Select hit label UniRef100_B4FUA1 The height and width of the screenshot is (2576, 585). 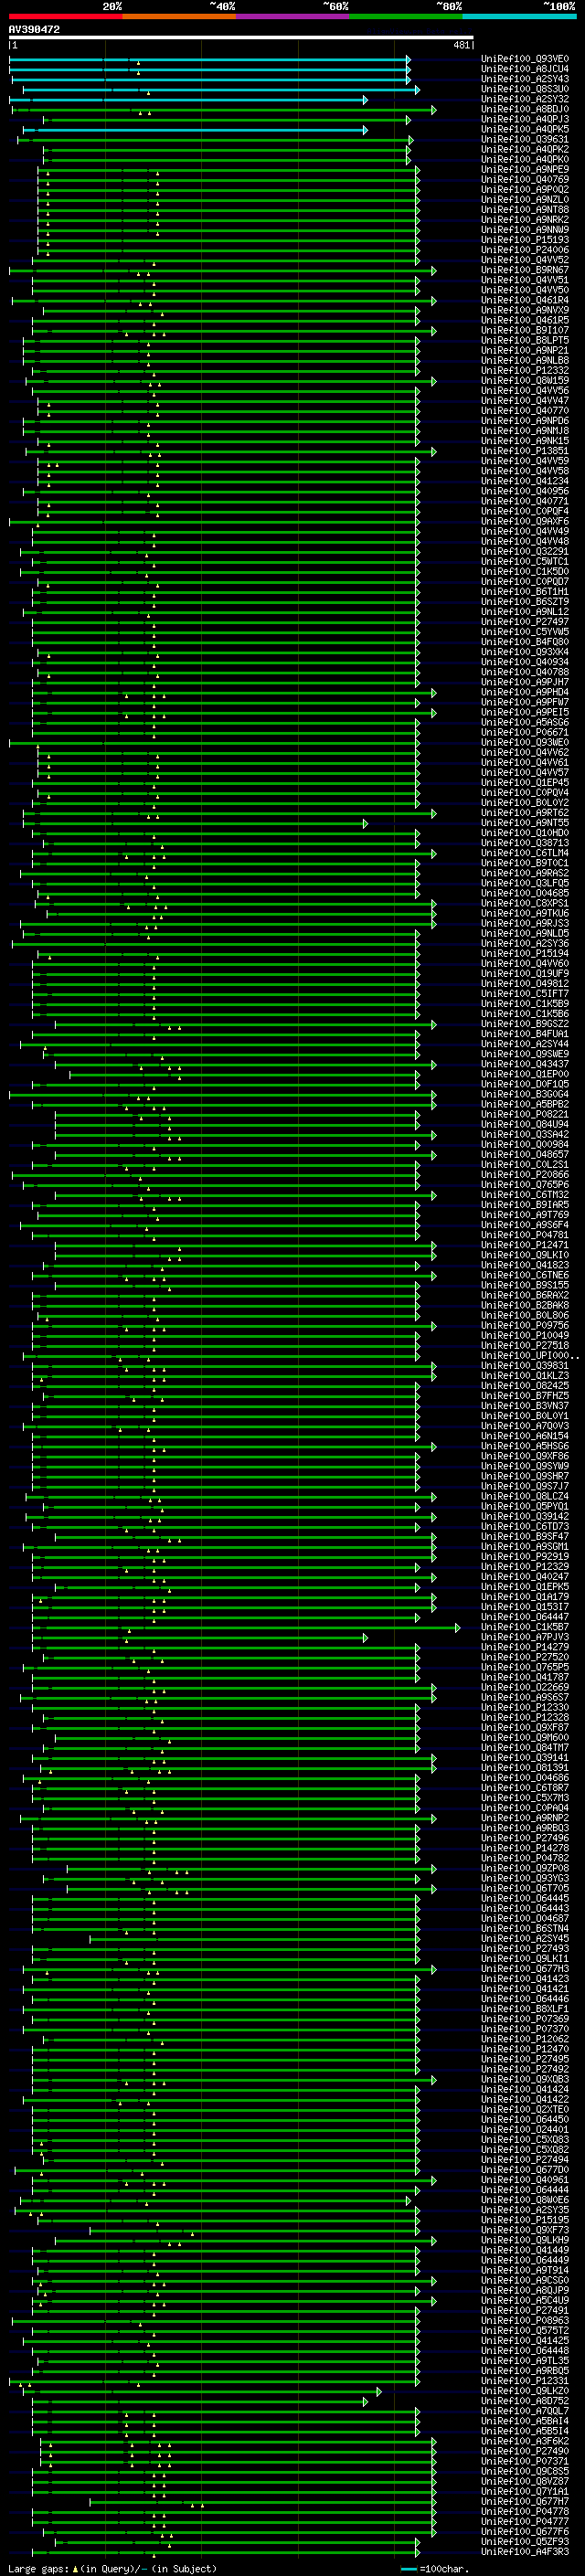tap(525, 1034)
